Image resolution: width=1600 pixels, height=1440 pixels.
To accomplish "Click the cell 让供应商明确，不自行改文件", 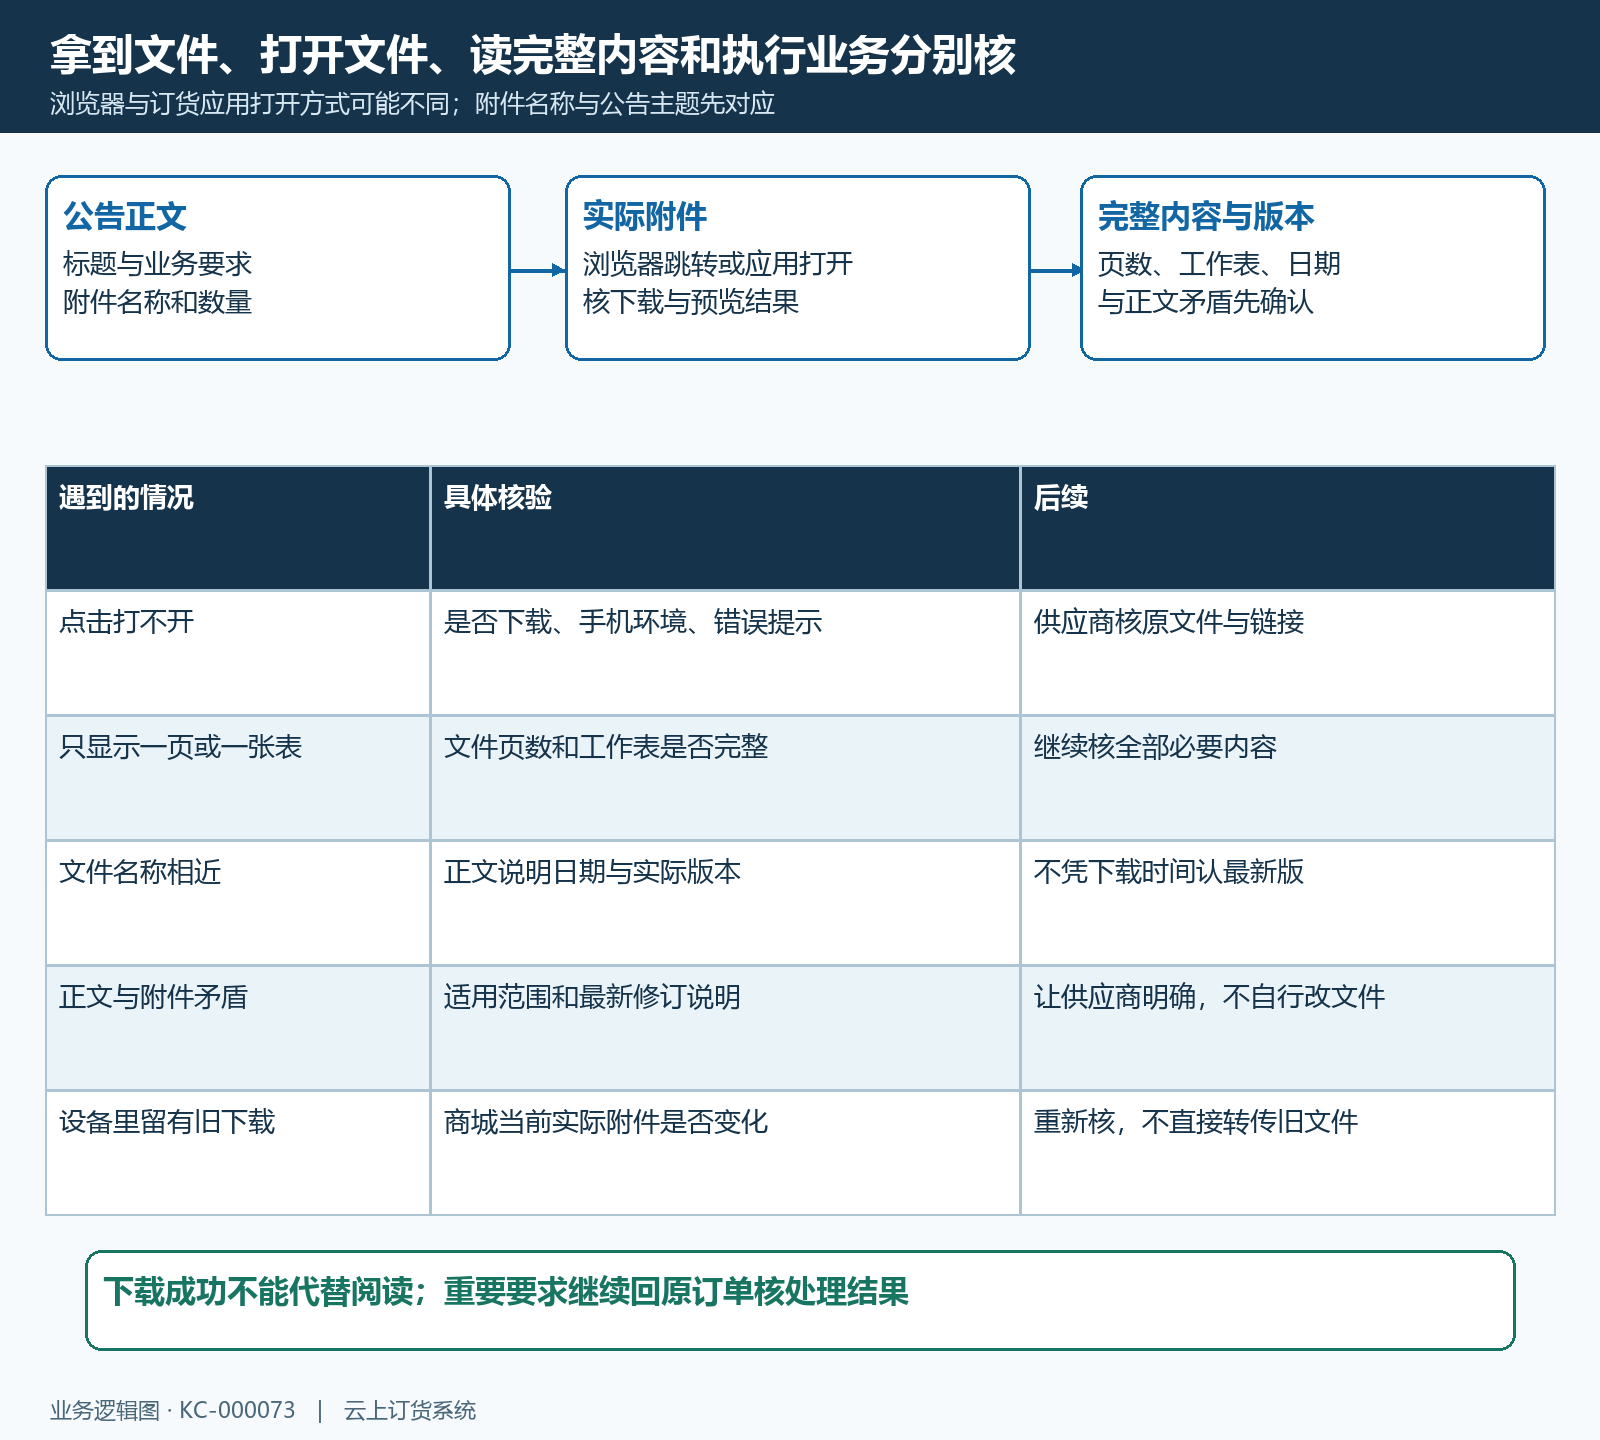I will point(1288,1028).
